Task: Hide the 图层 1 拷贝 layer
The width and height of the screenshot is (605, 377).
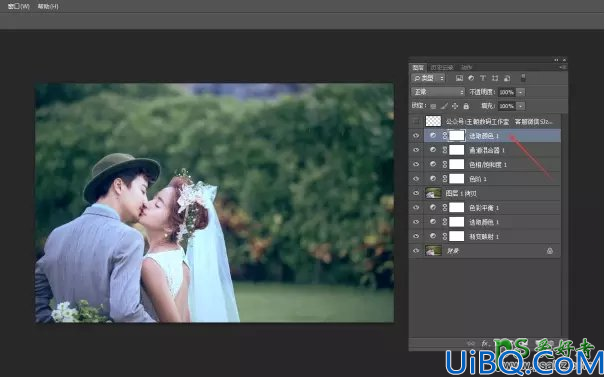Action: click(416, 193)
